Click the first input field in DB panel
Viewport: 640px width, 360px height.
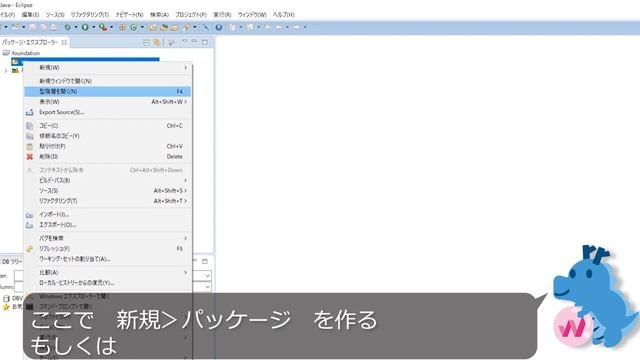coord(19,276)
